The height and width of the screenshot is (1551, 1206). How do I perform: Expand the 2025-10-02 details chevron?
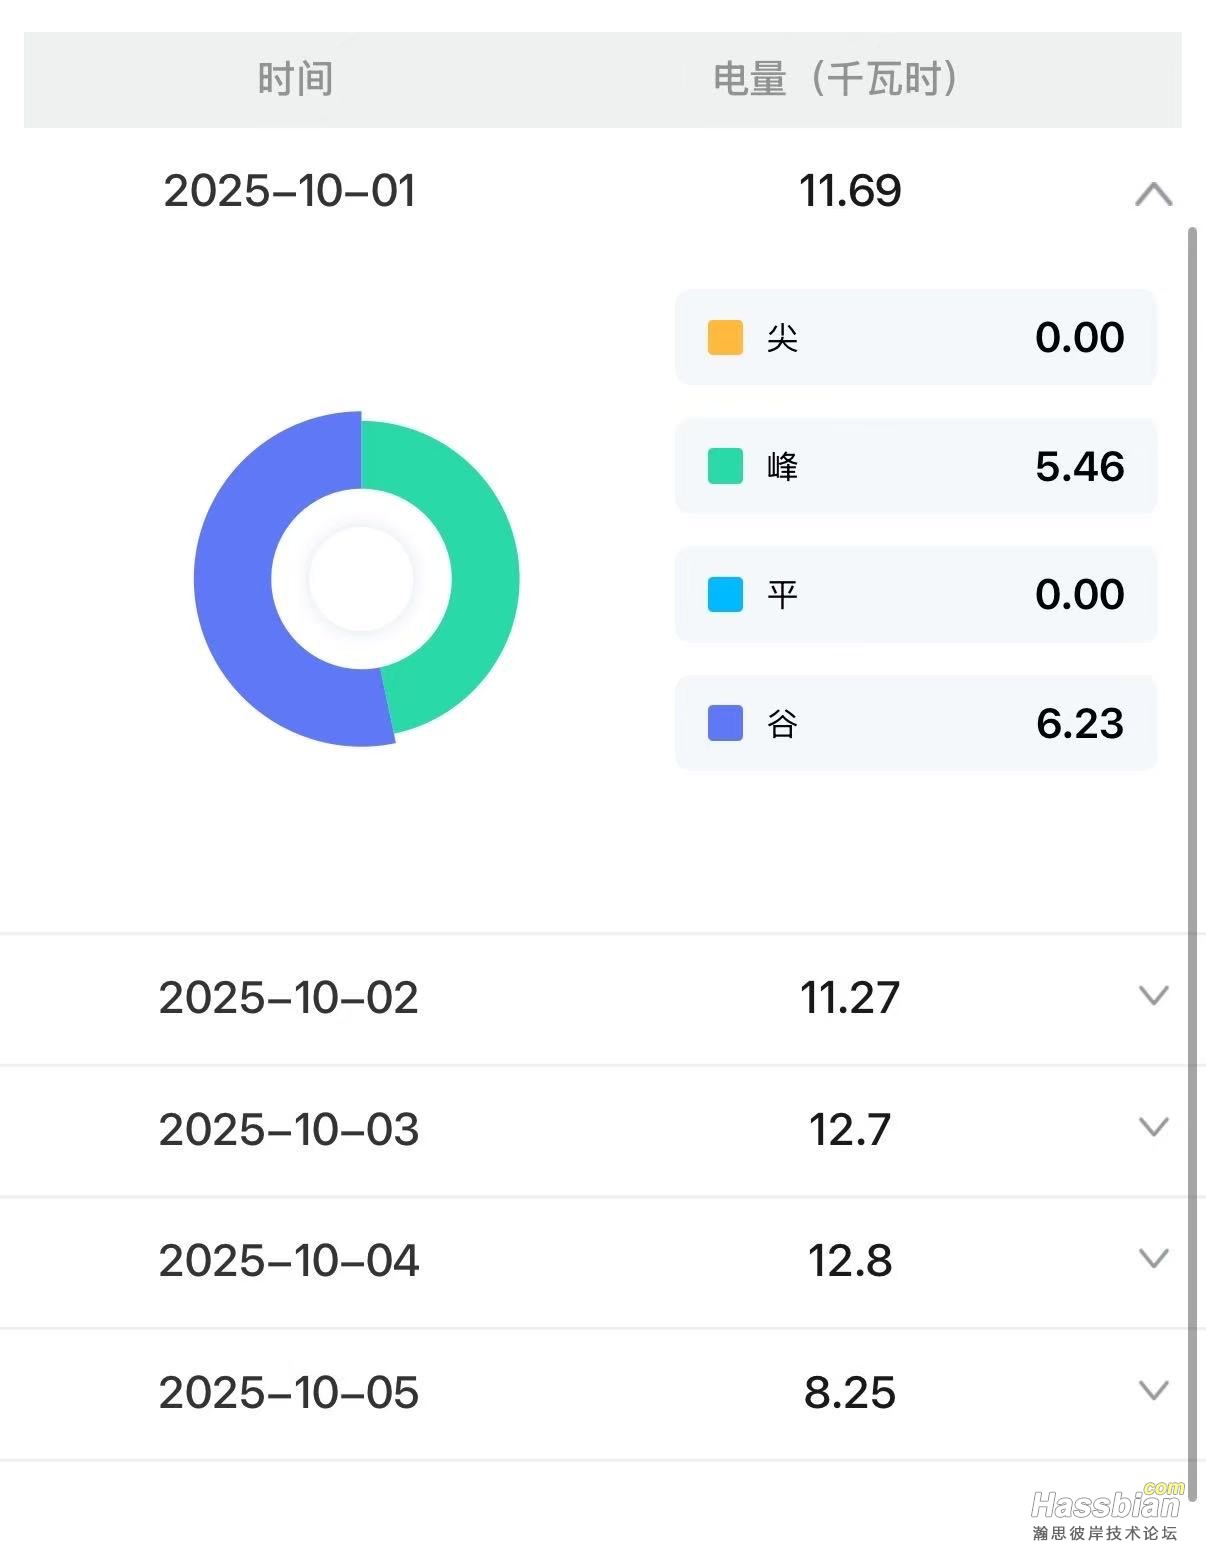[1153, 995]
